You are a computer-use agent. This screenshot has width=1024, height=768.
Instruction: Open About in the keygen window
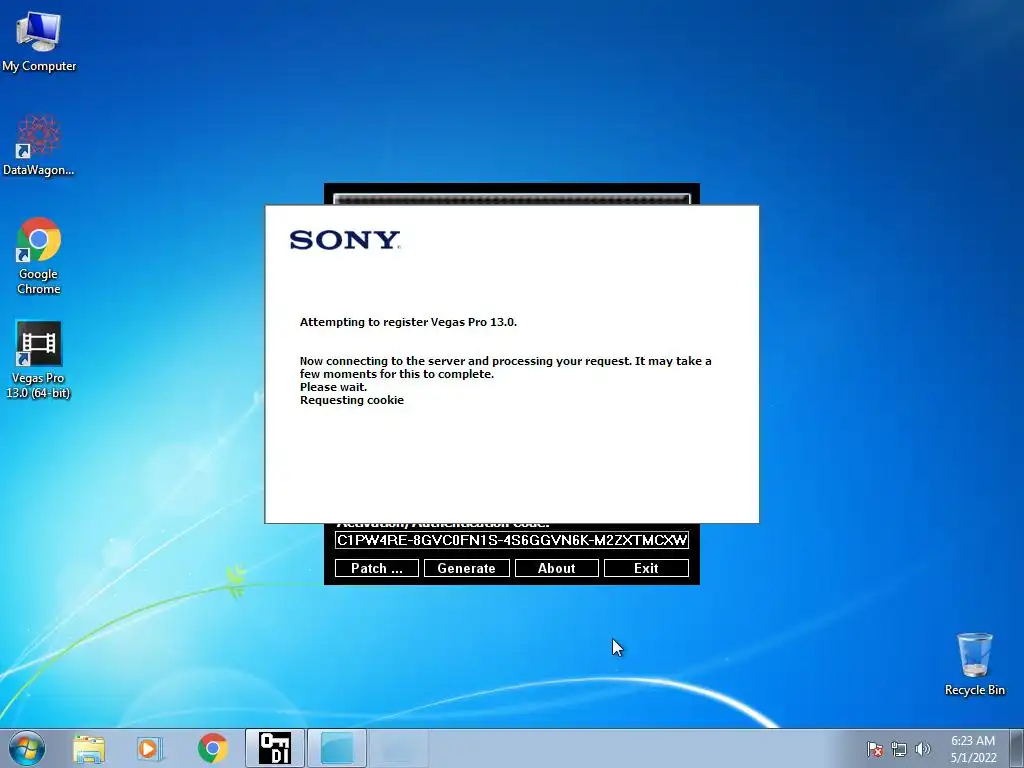pos(556,568)
